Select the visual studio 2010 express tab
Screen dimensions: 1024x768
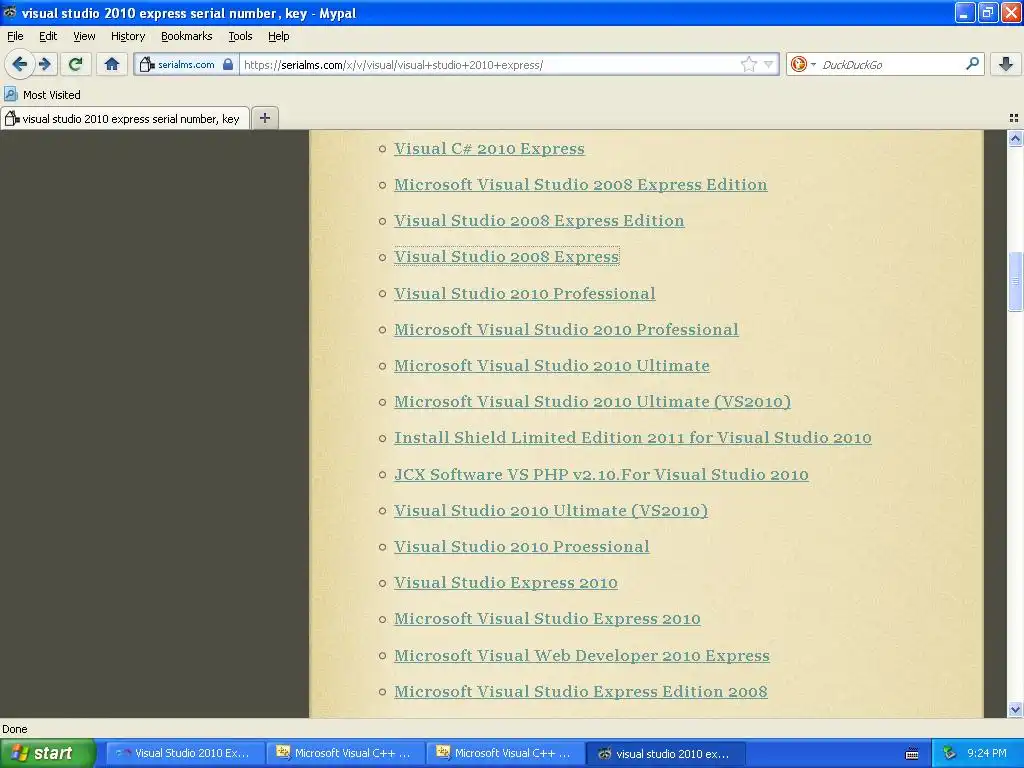pyautogui.click(x=125, y=119)
